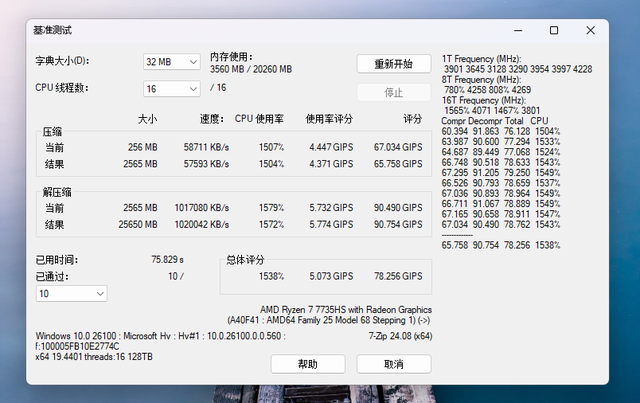Click the disabled 停止 stop button

coord(394,93)
